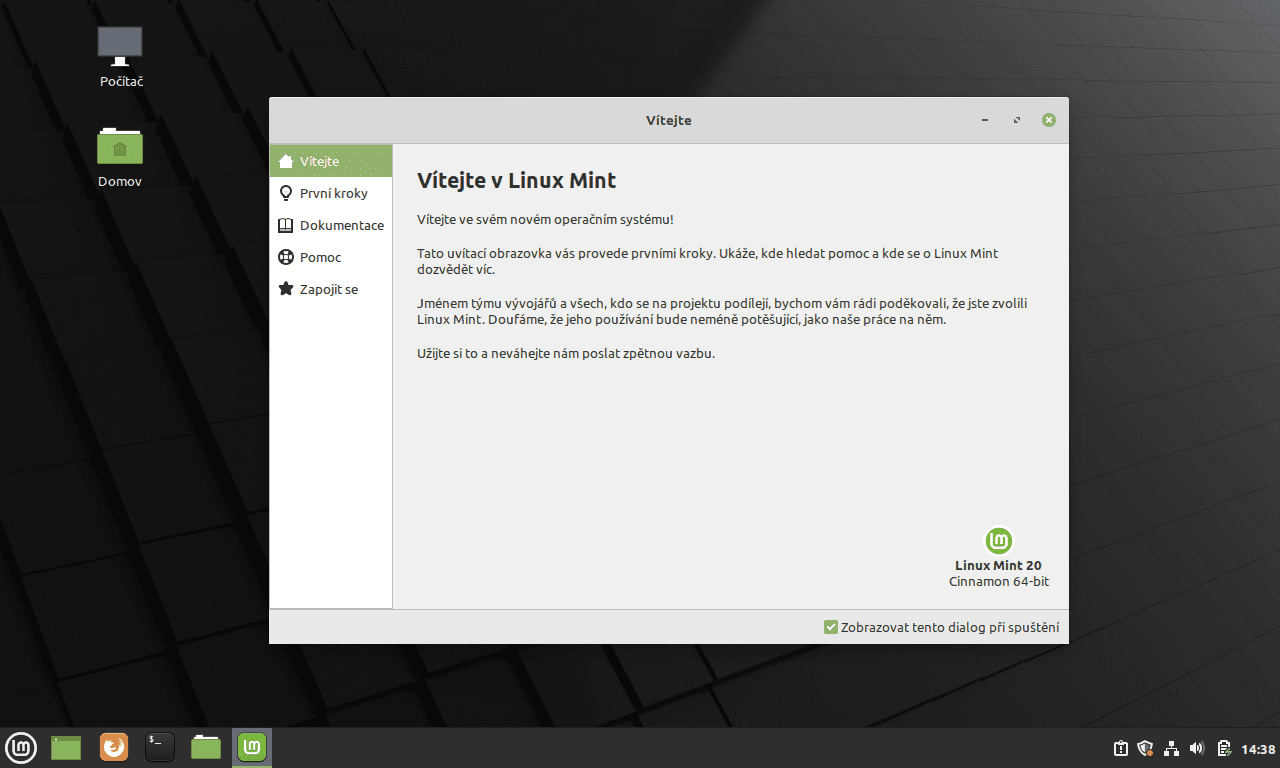This screenshot has height=768, width=1280.
Task: Click the show desktop taskbar icon
Action: click(65, 747)
